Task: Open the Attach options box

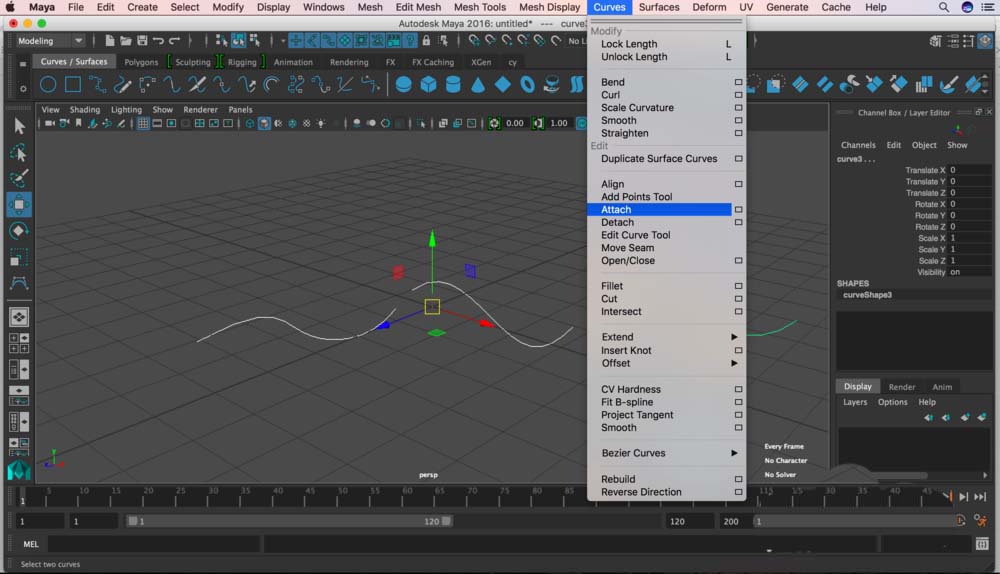Action: 739,210
